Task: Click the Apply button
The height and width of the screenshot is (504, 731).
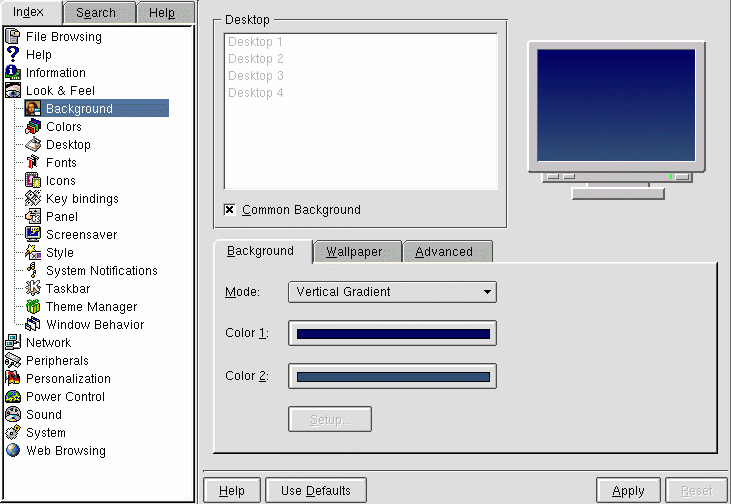Action: [628, 491]
